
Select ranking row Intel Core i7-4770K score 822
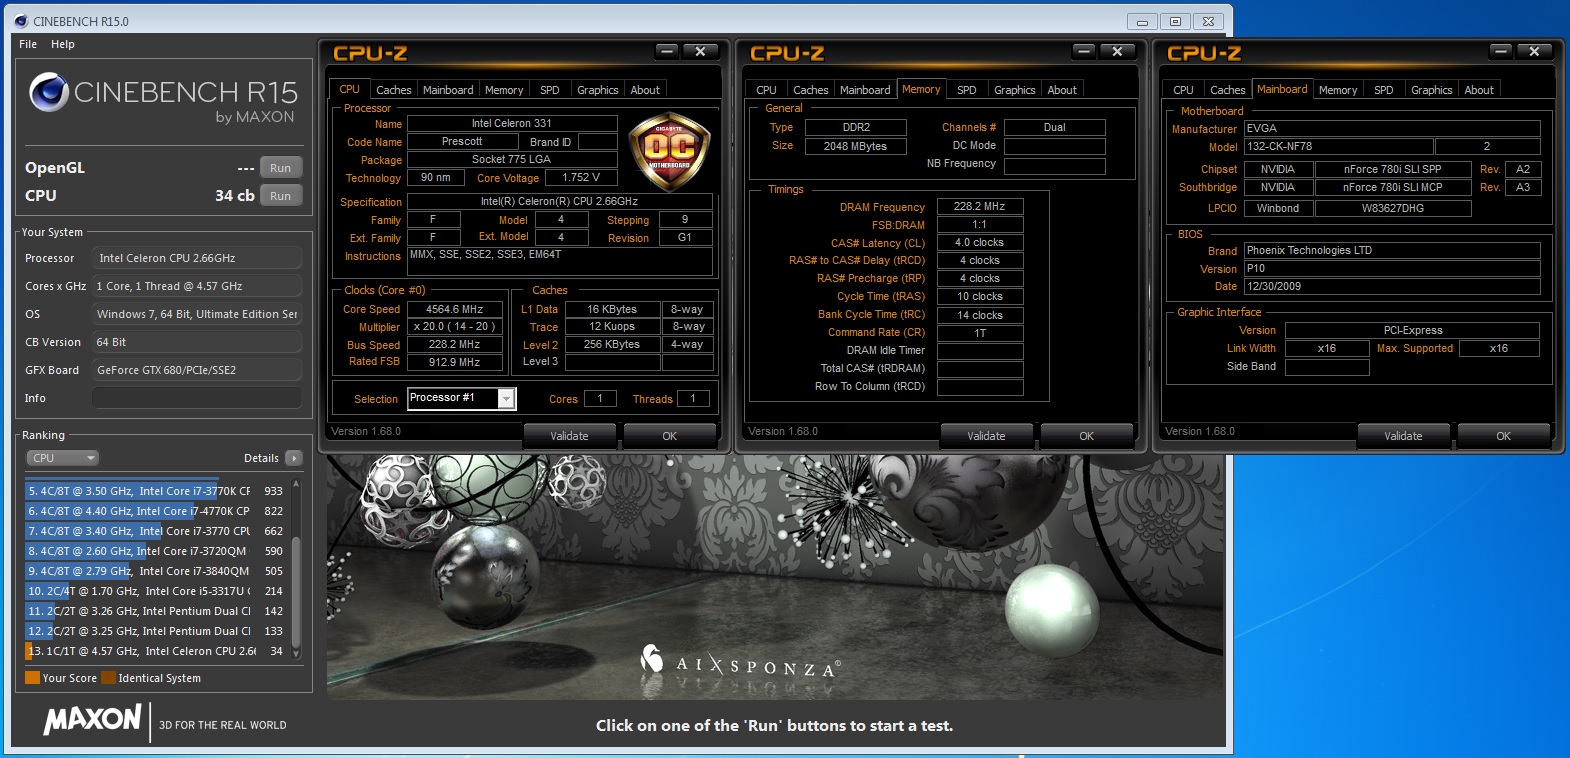pos(155,511)
